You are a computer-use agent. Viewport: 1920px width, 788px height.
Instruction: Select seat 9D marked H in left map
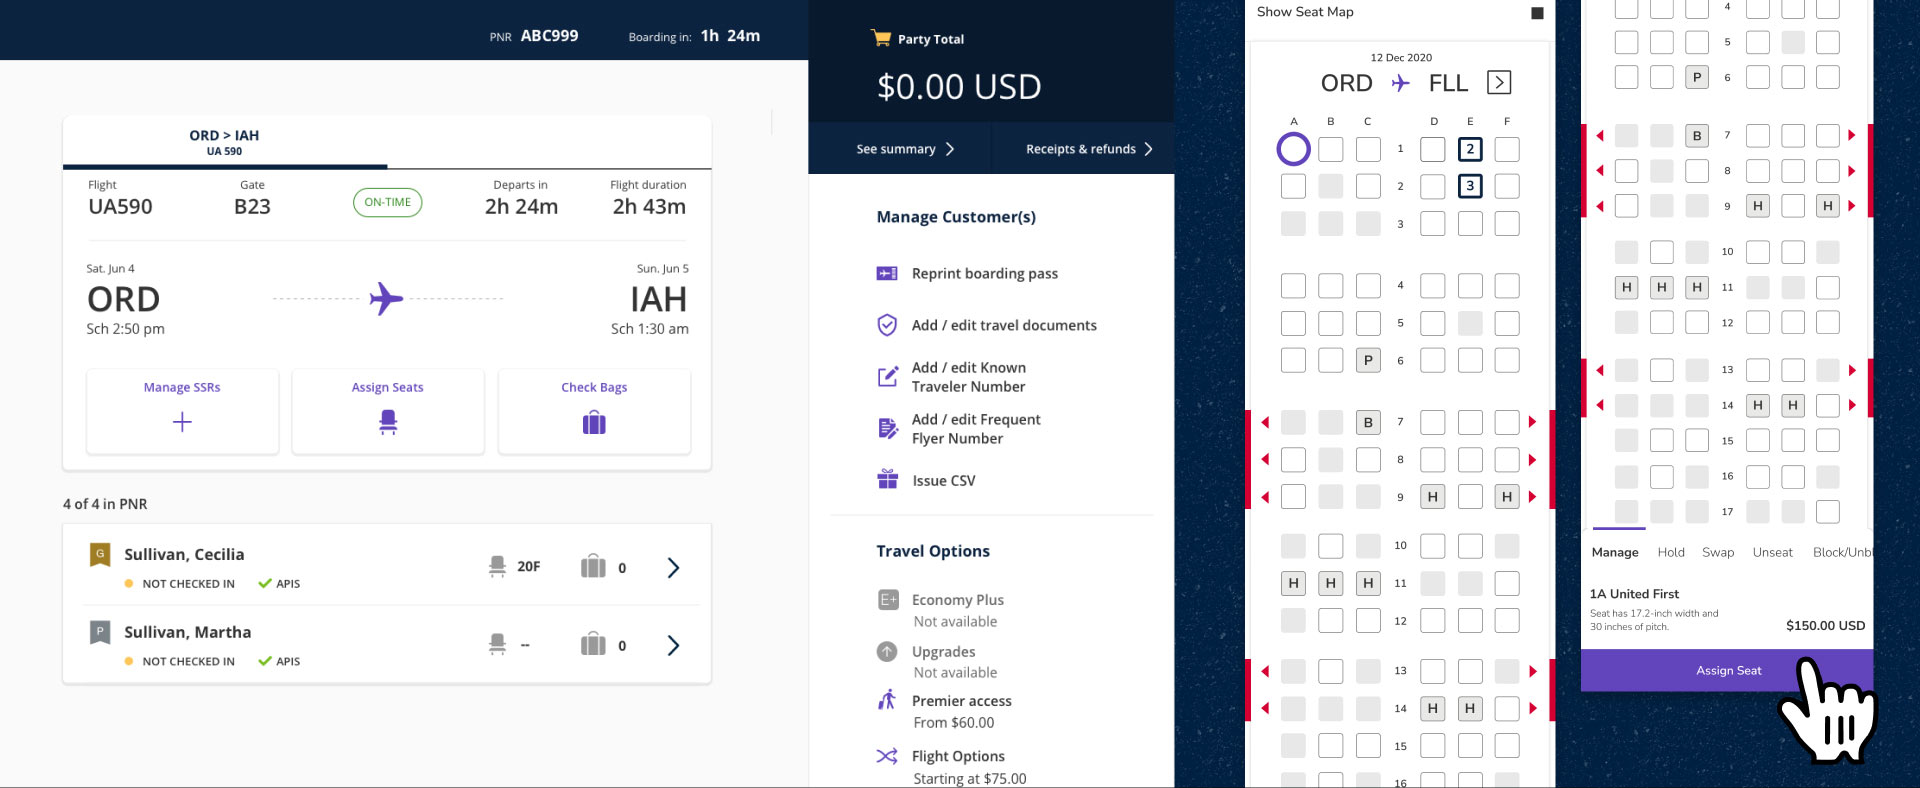click(1432, 496)
